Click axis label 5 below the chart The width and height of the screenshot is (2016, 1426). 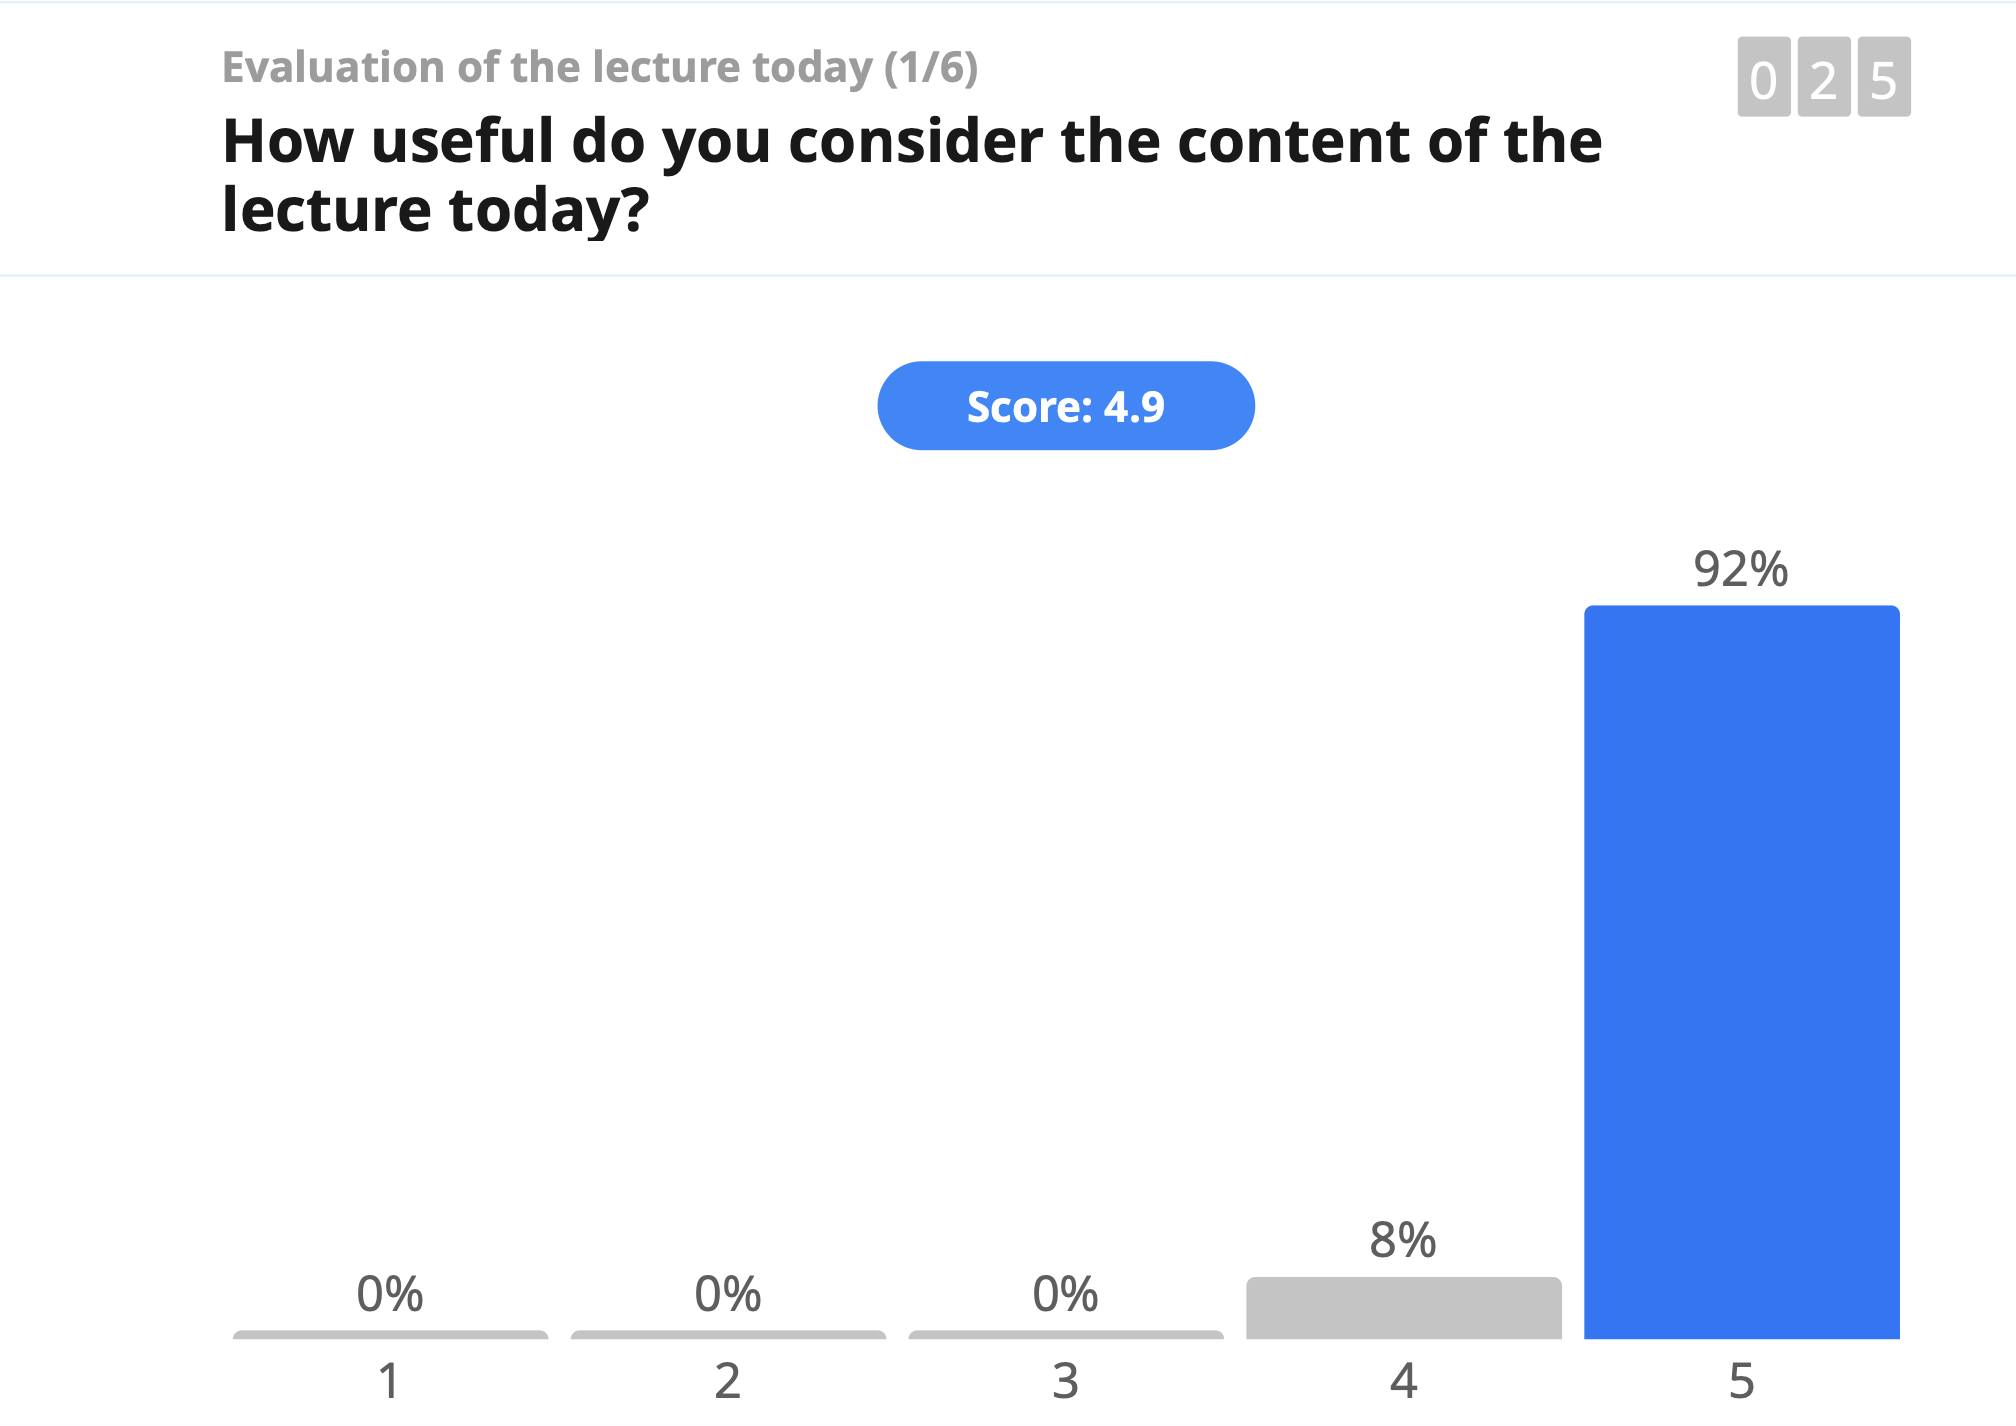(x=1741, y=1381)
